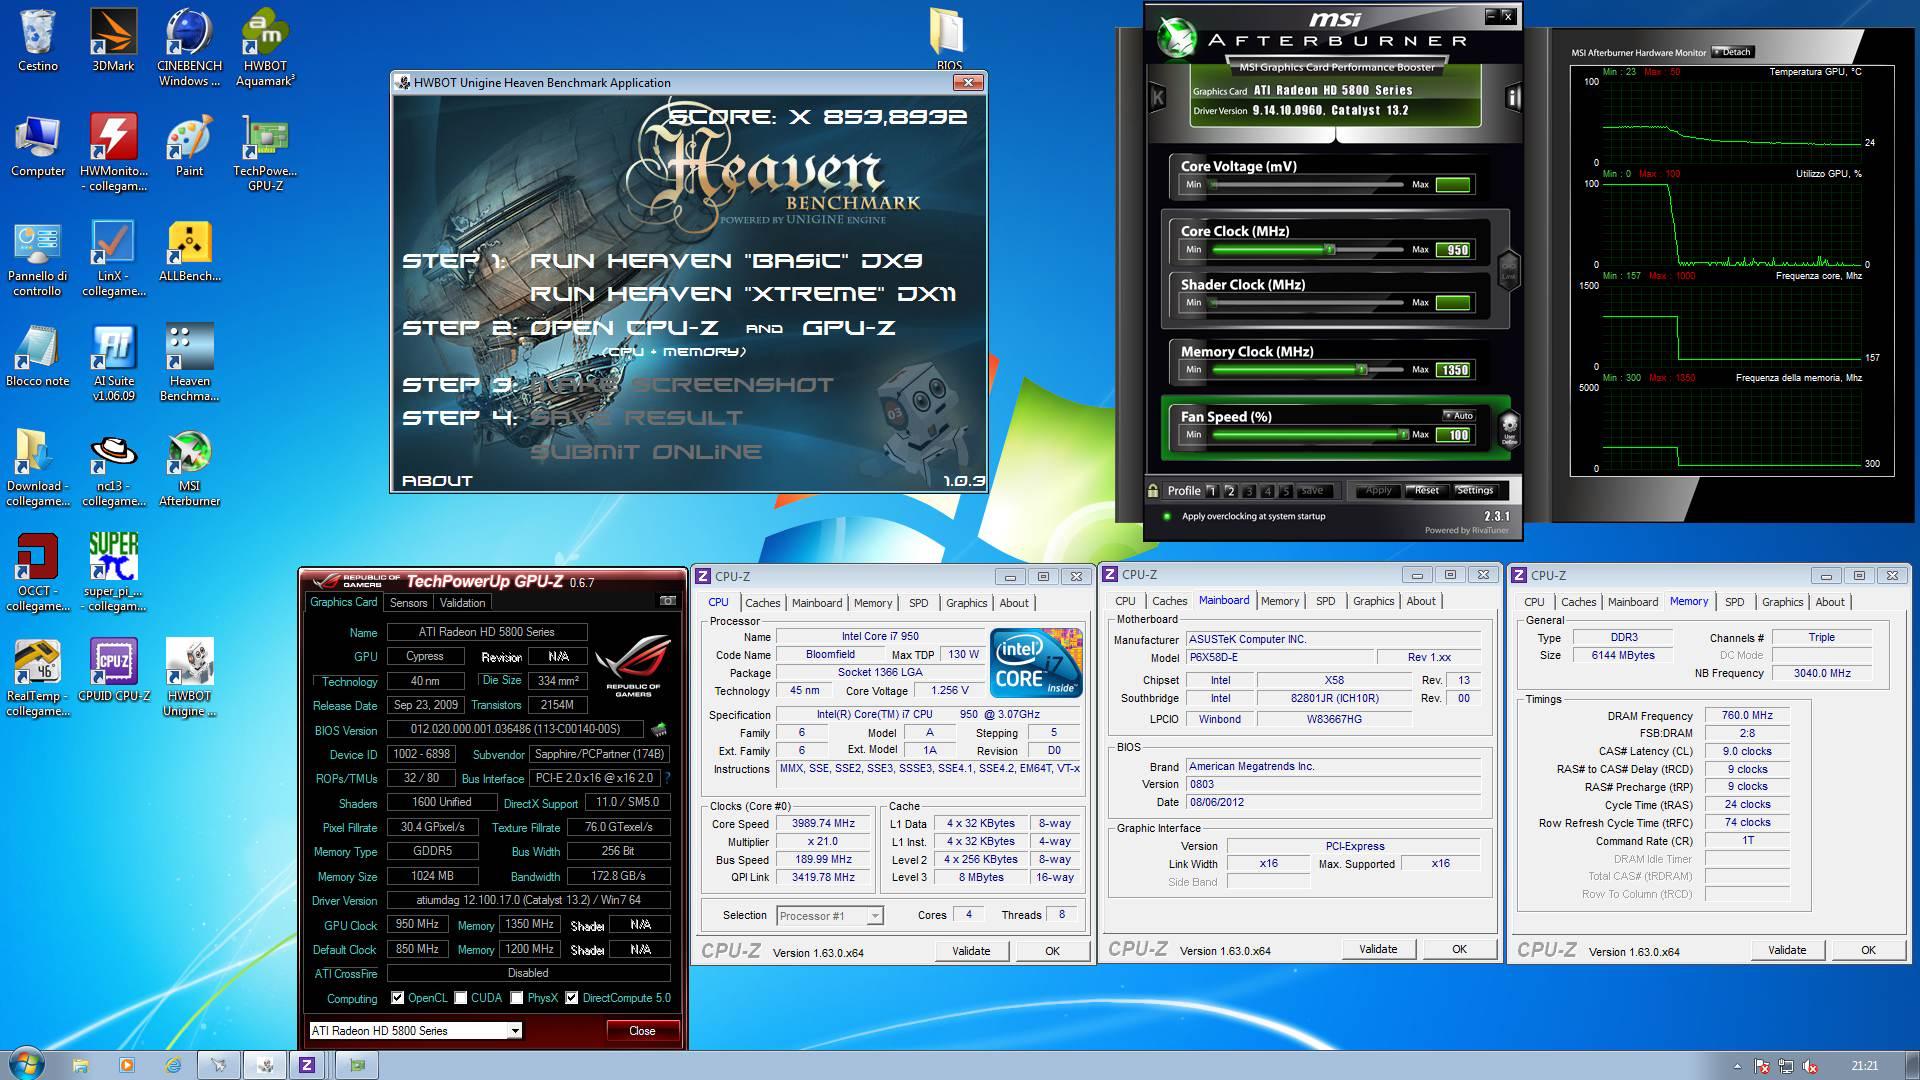Click Close button in GPU-Z

[642, 1031]
